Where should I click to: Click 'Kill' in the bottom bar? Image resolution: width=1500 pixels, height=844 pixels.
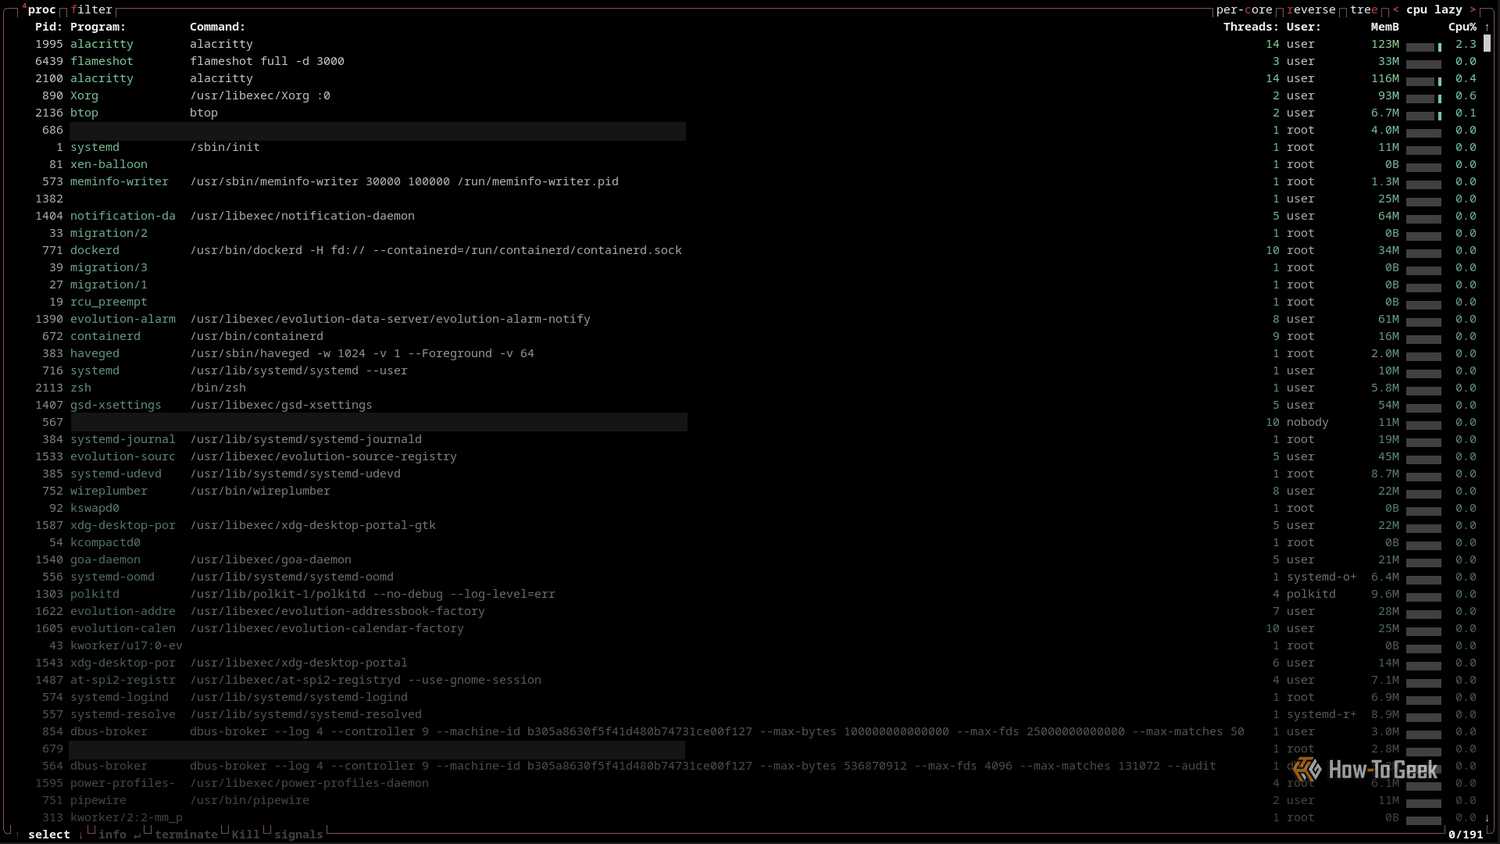[x=245, y=834]
